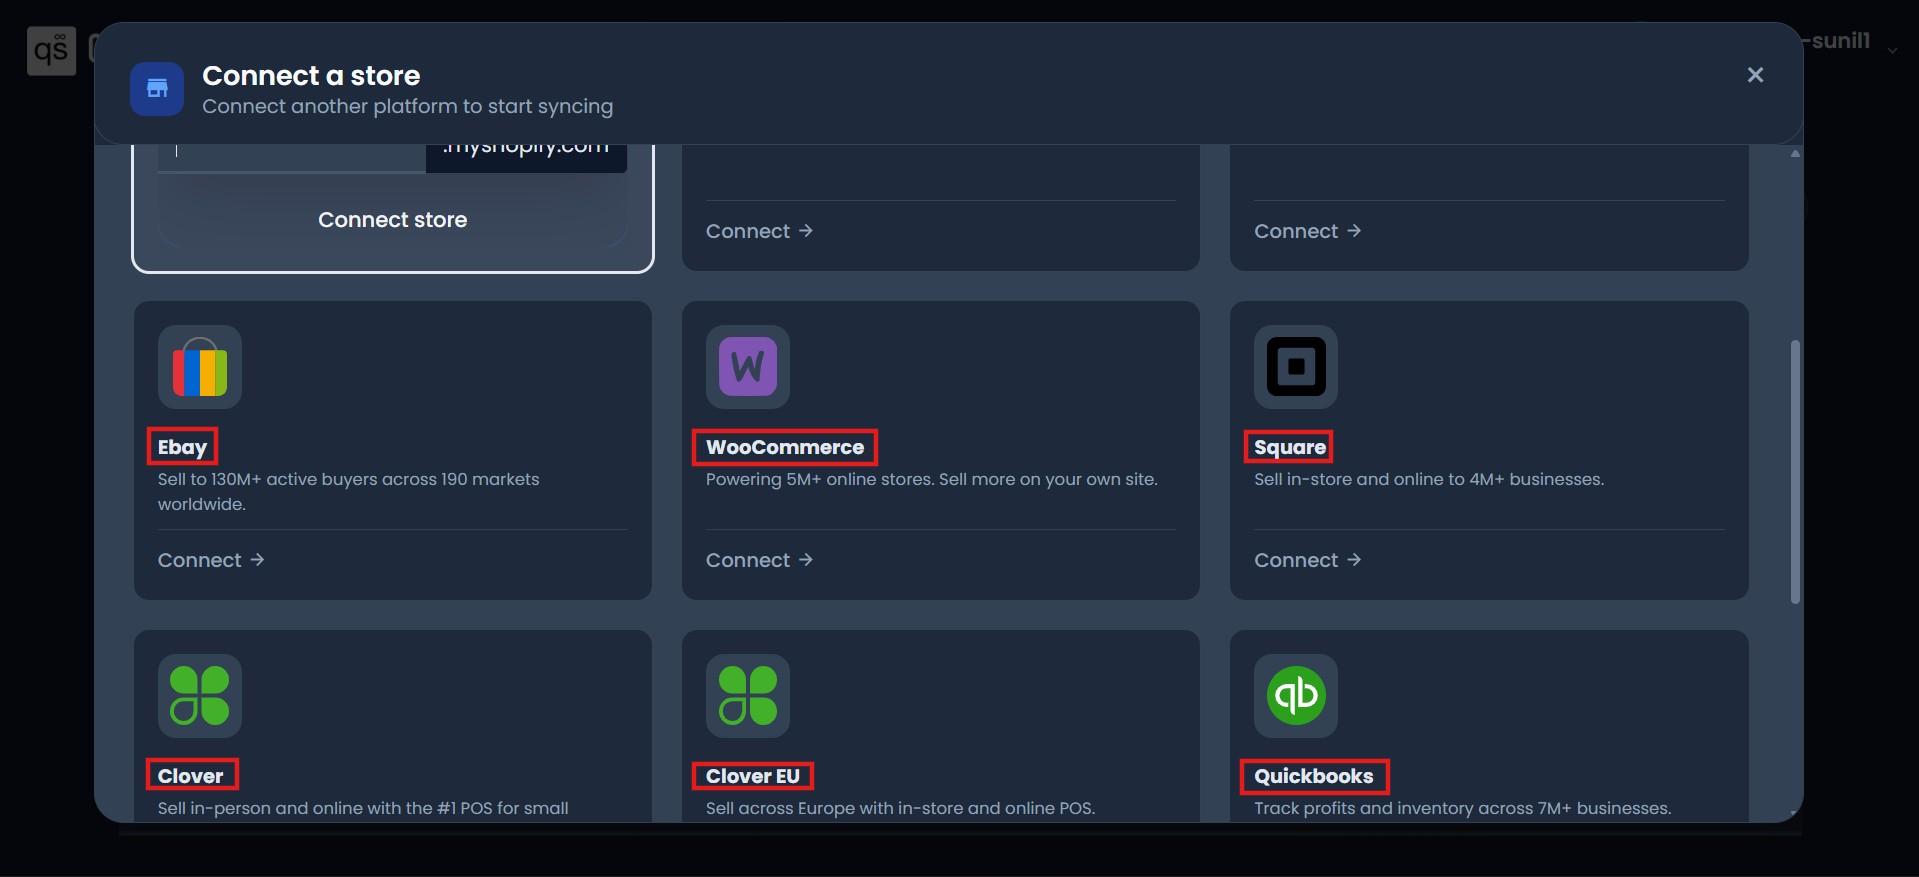
Task: Click the 'Connect a store' title
Action: (x=311, y=76)
